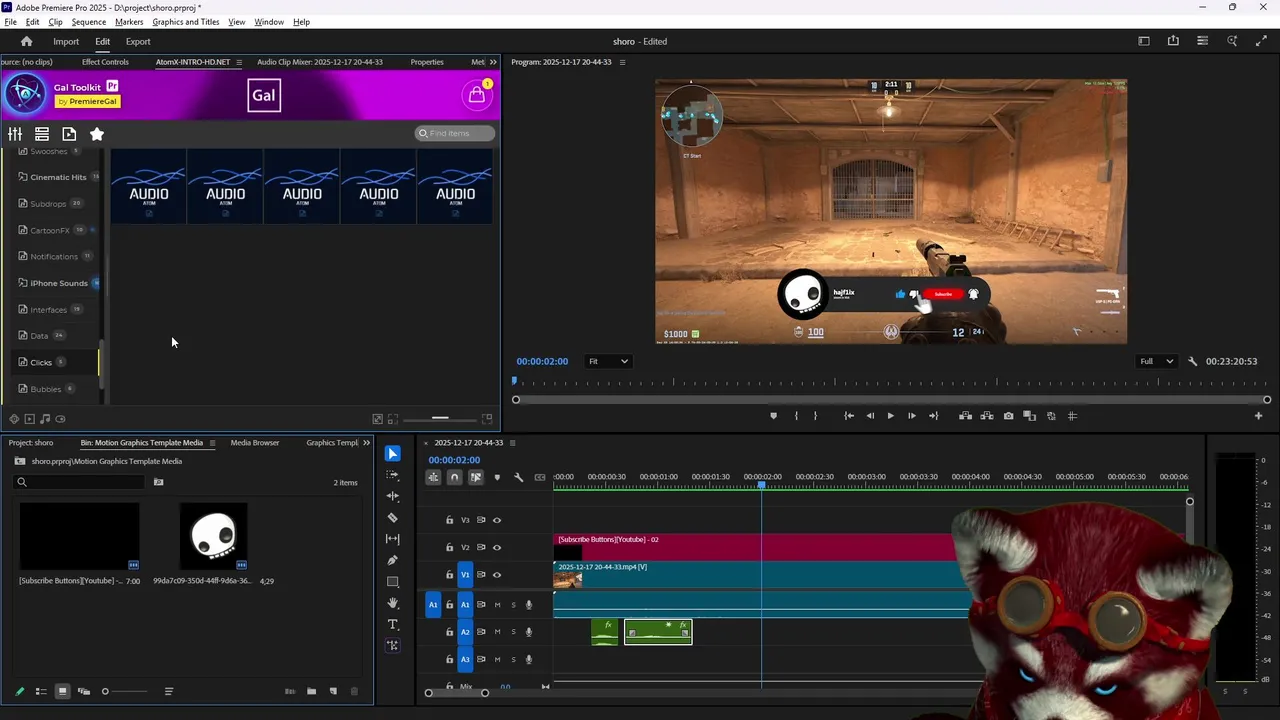
Task: Click the Mark In bracket button
Action: 796,416
